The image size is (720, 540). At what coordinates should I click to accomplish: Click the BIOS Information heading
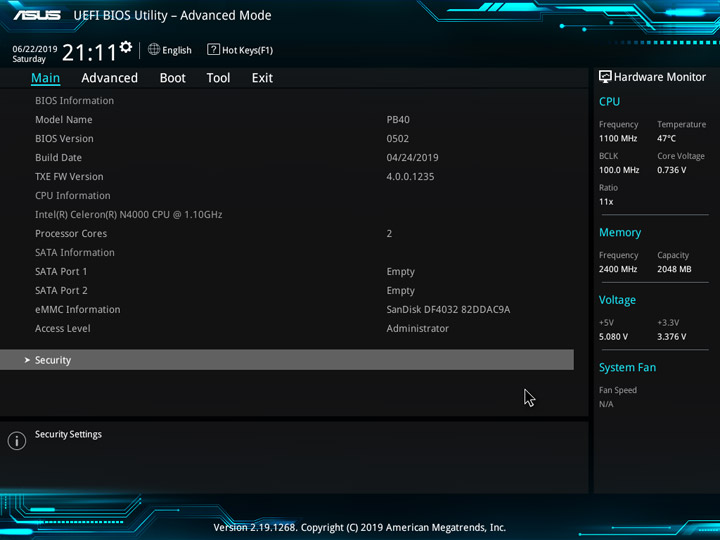click(x=74, y=101)
